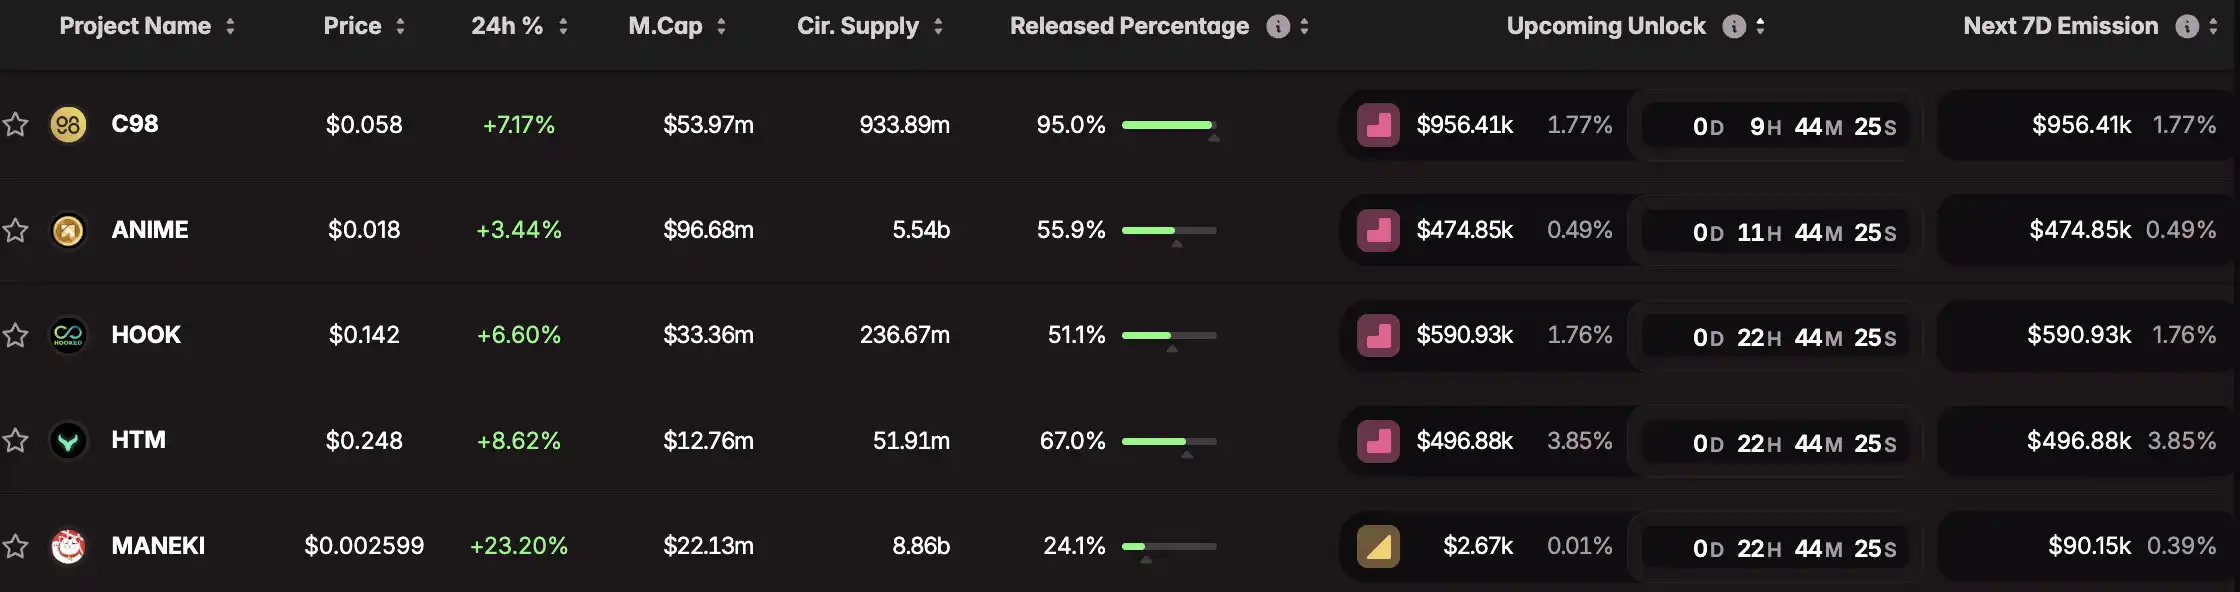Click the C98 token logo icon
Viewport: 2240px width, 592px height.
(68, 125)
